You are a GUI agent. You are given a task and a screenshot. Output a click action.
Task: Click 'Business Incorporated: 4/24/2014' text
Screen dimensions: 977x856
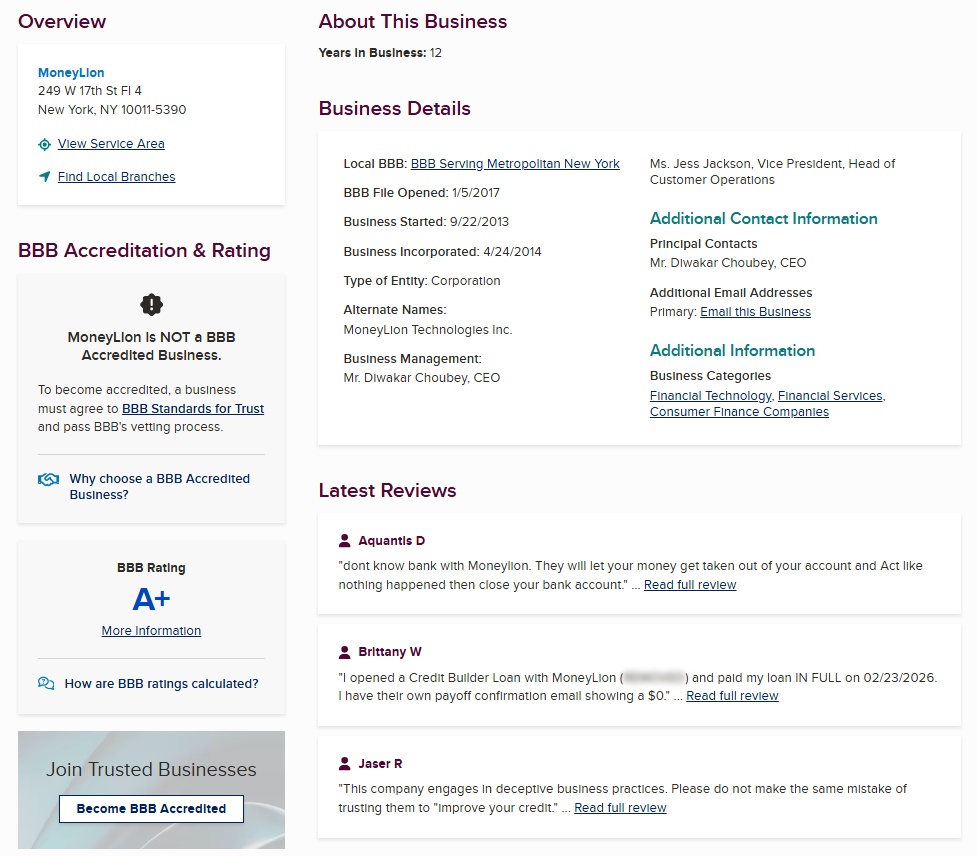[442, 252]
